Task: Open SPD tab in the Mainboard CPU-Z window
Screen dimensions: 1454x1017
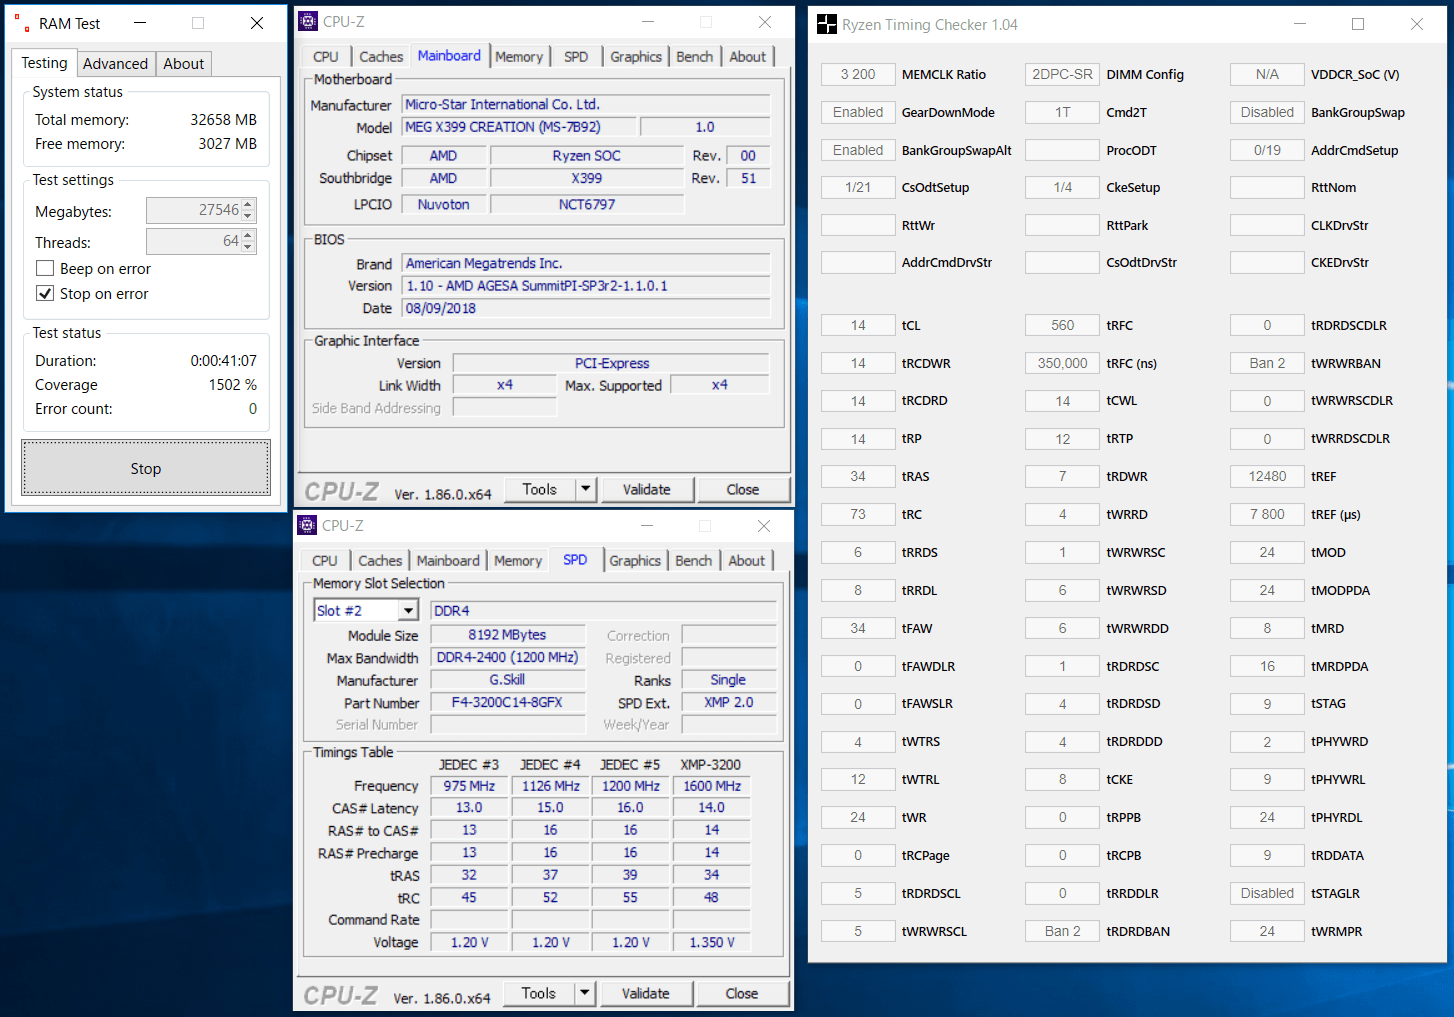Action: click(576, 57)
